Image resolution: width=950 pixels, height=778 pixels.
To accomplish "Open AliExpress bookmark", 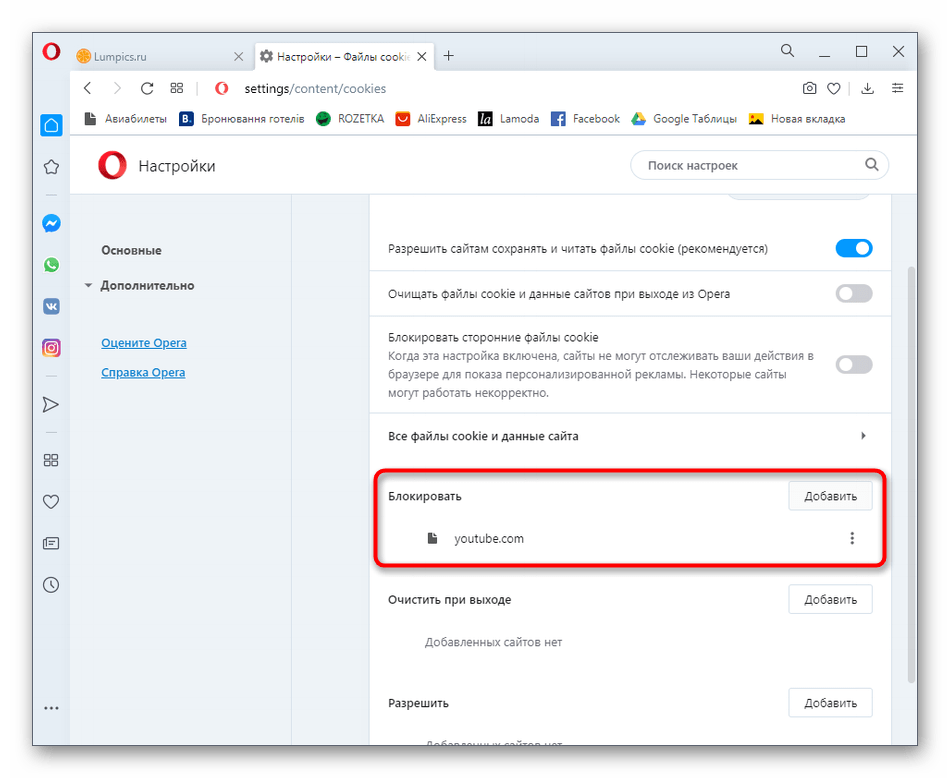I will click(x=431, y=119).
